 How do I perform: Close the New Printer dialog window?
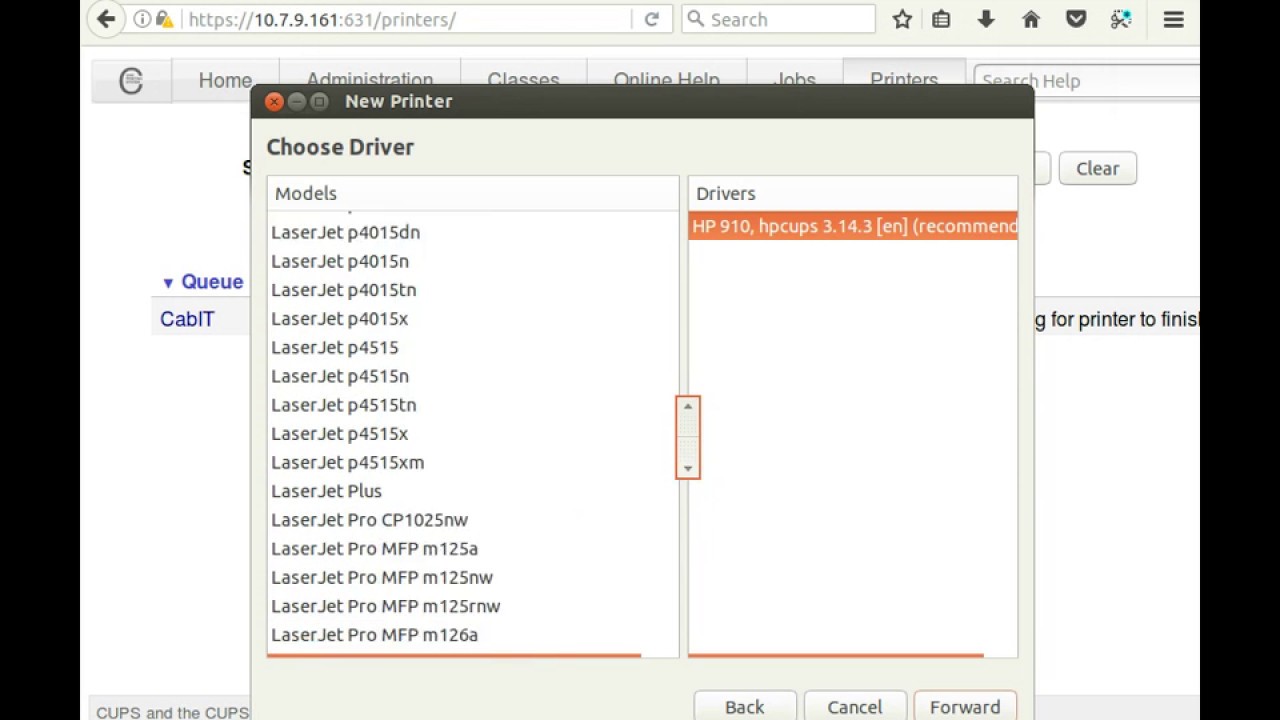click(x=274, y=101)
